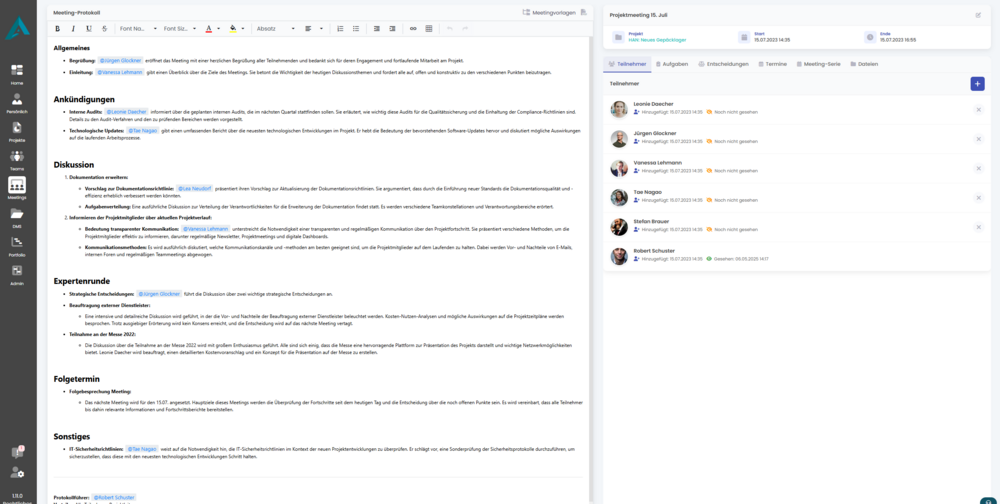The image size is (1000, 504).
Task: Open the font name dropdown
Action: pyautogui.click(x=137, y=29)
